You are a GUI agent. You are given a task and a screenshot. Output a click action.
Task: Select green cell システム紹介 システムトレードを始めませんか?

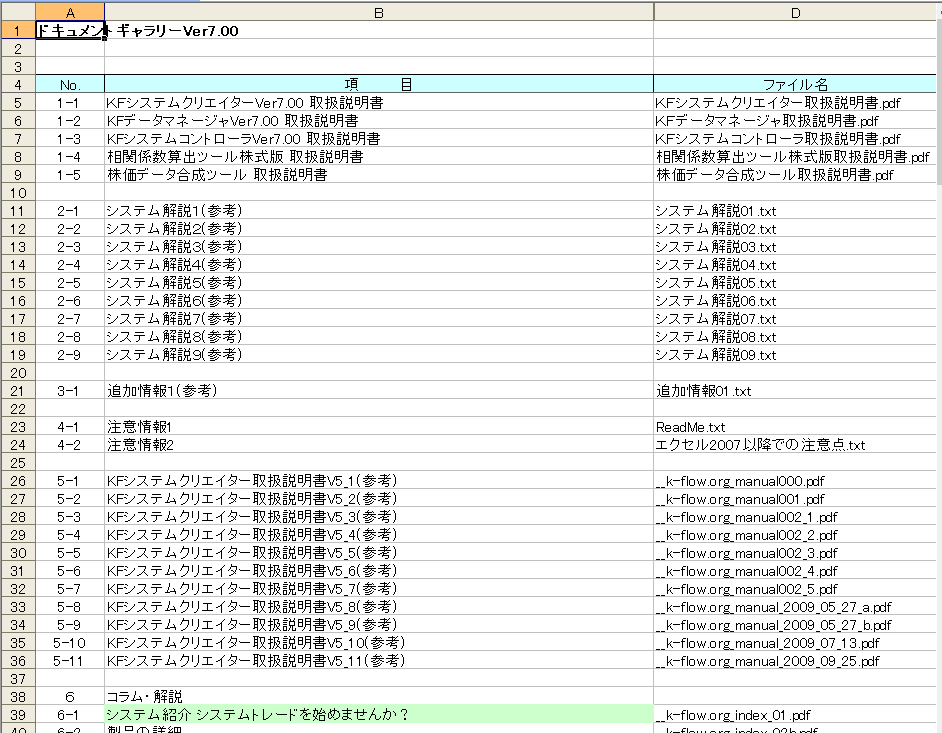378,715
